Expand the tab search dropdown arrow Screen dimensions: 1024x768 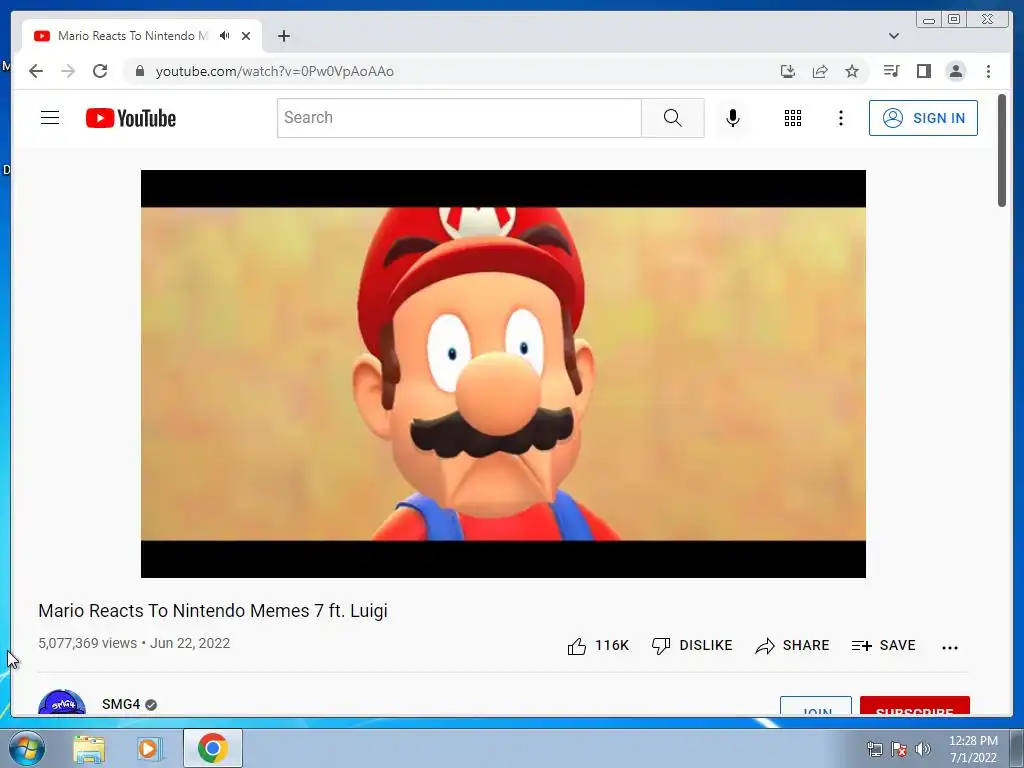pos(894,36)
